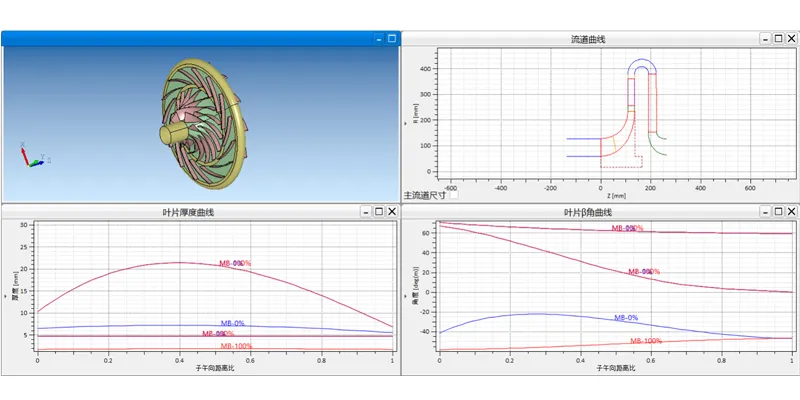Maximize the 叶片厚度曲线 panel

379,212
